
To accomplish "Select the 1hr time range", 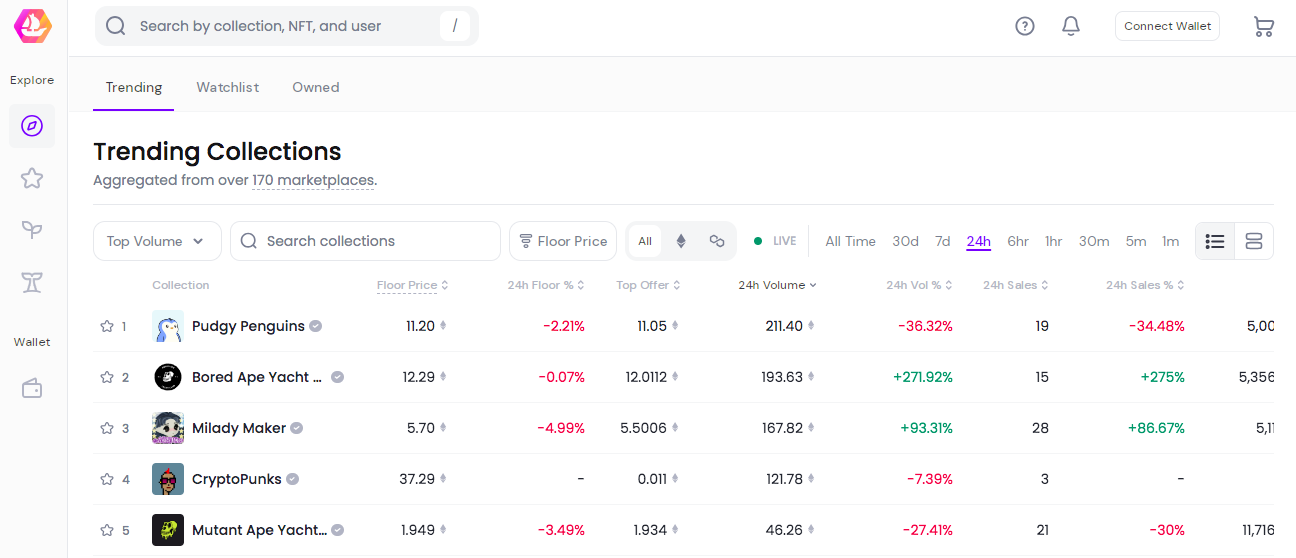I will [1054, 241].
